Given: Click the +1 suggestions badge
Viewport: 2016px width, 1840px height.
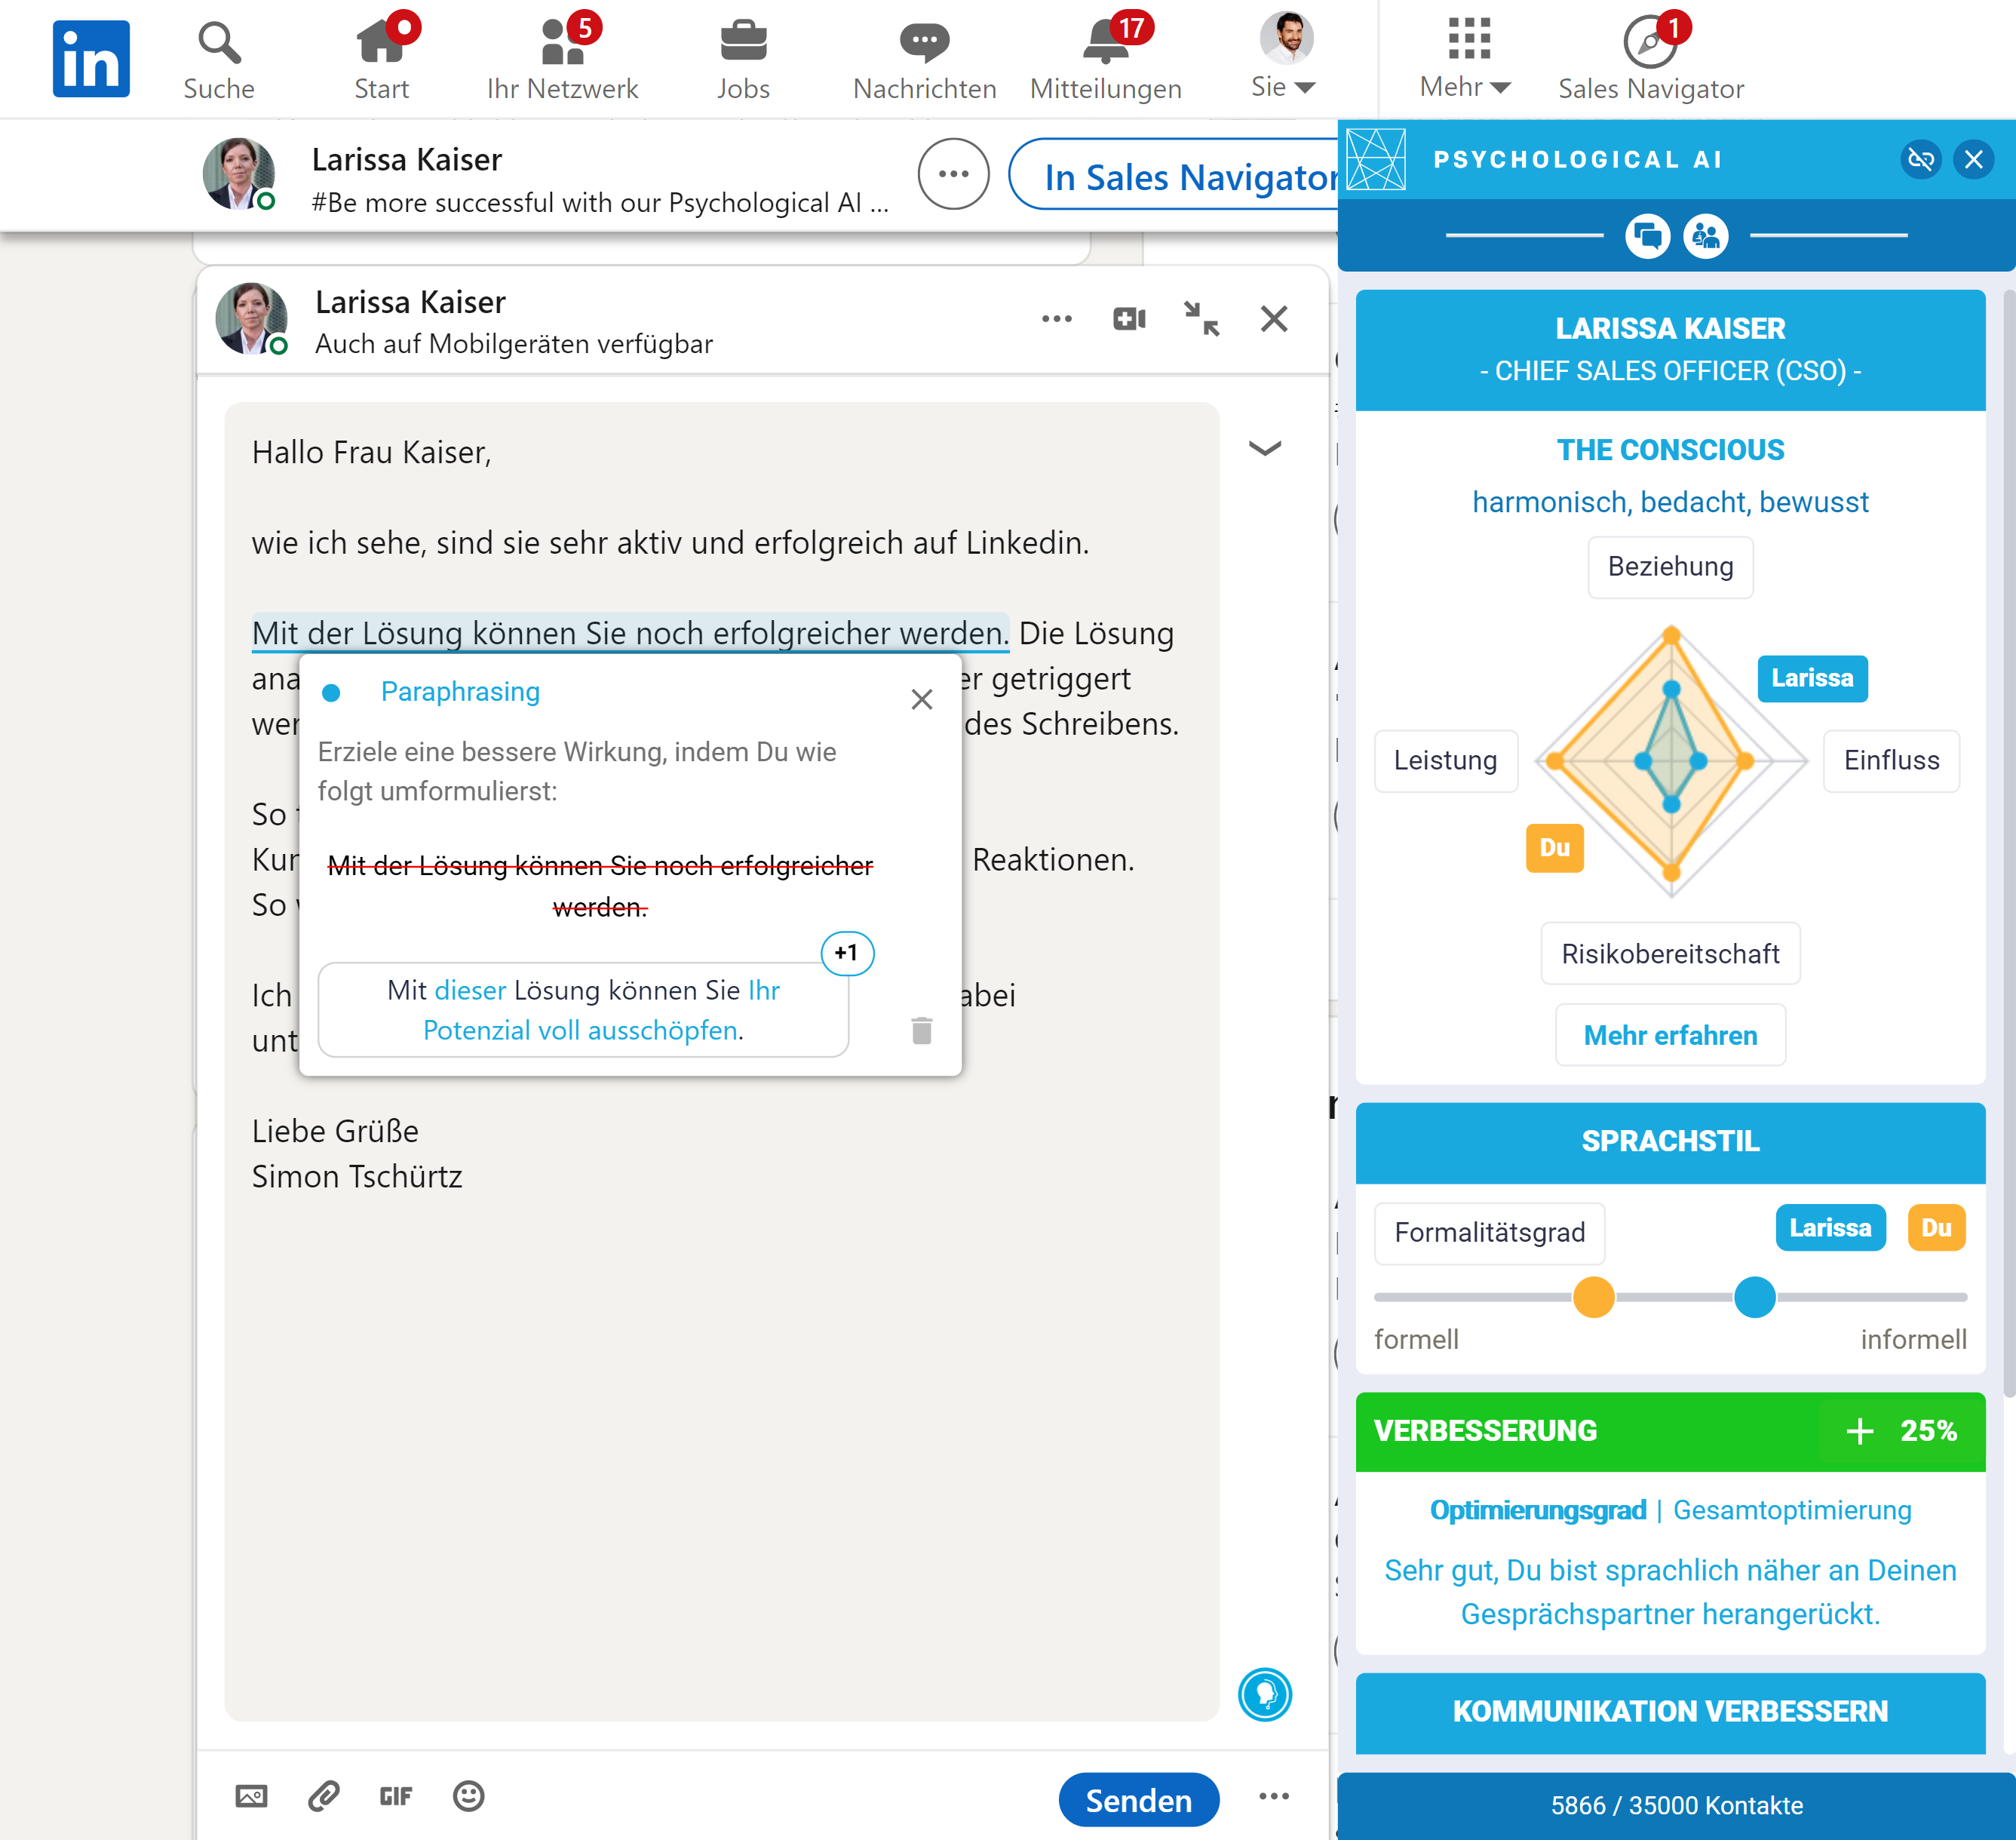Looking at the screenshot, I should tap(847, 953).
